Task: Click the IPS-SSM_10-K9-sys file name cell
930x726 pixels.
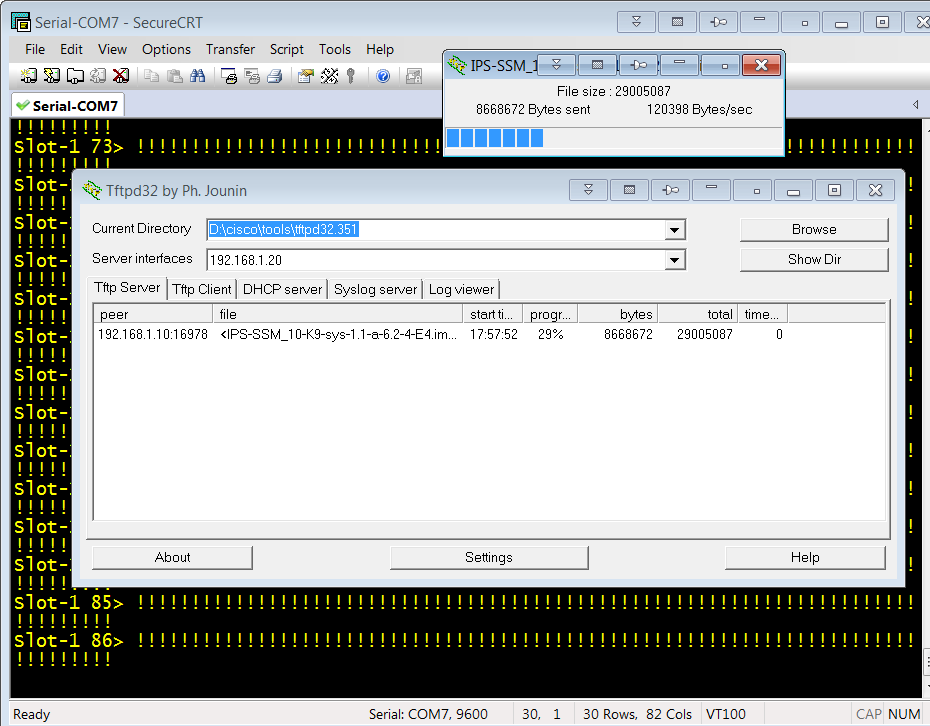Action: [x=339, y=335]
